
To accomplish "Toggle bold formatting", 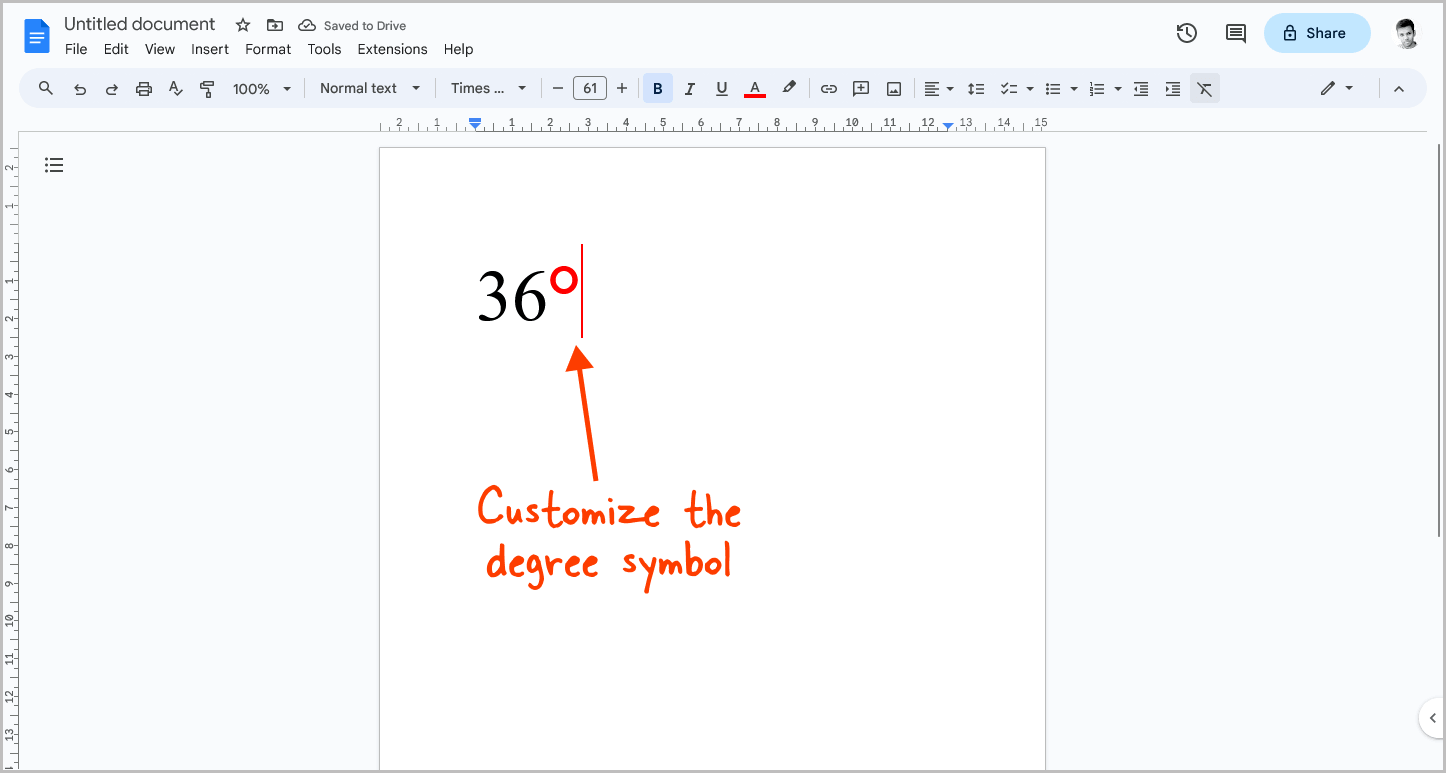I will coord(657,88).
